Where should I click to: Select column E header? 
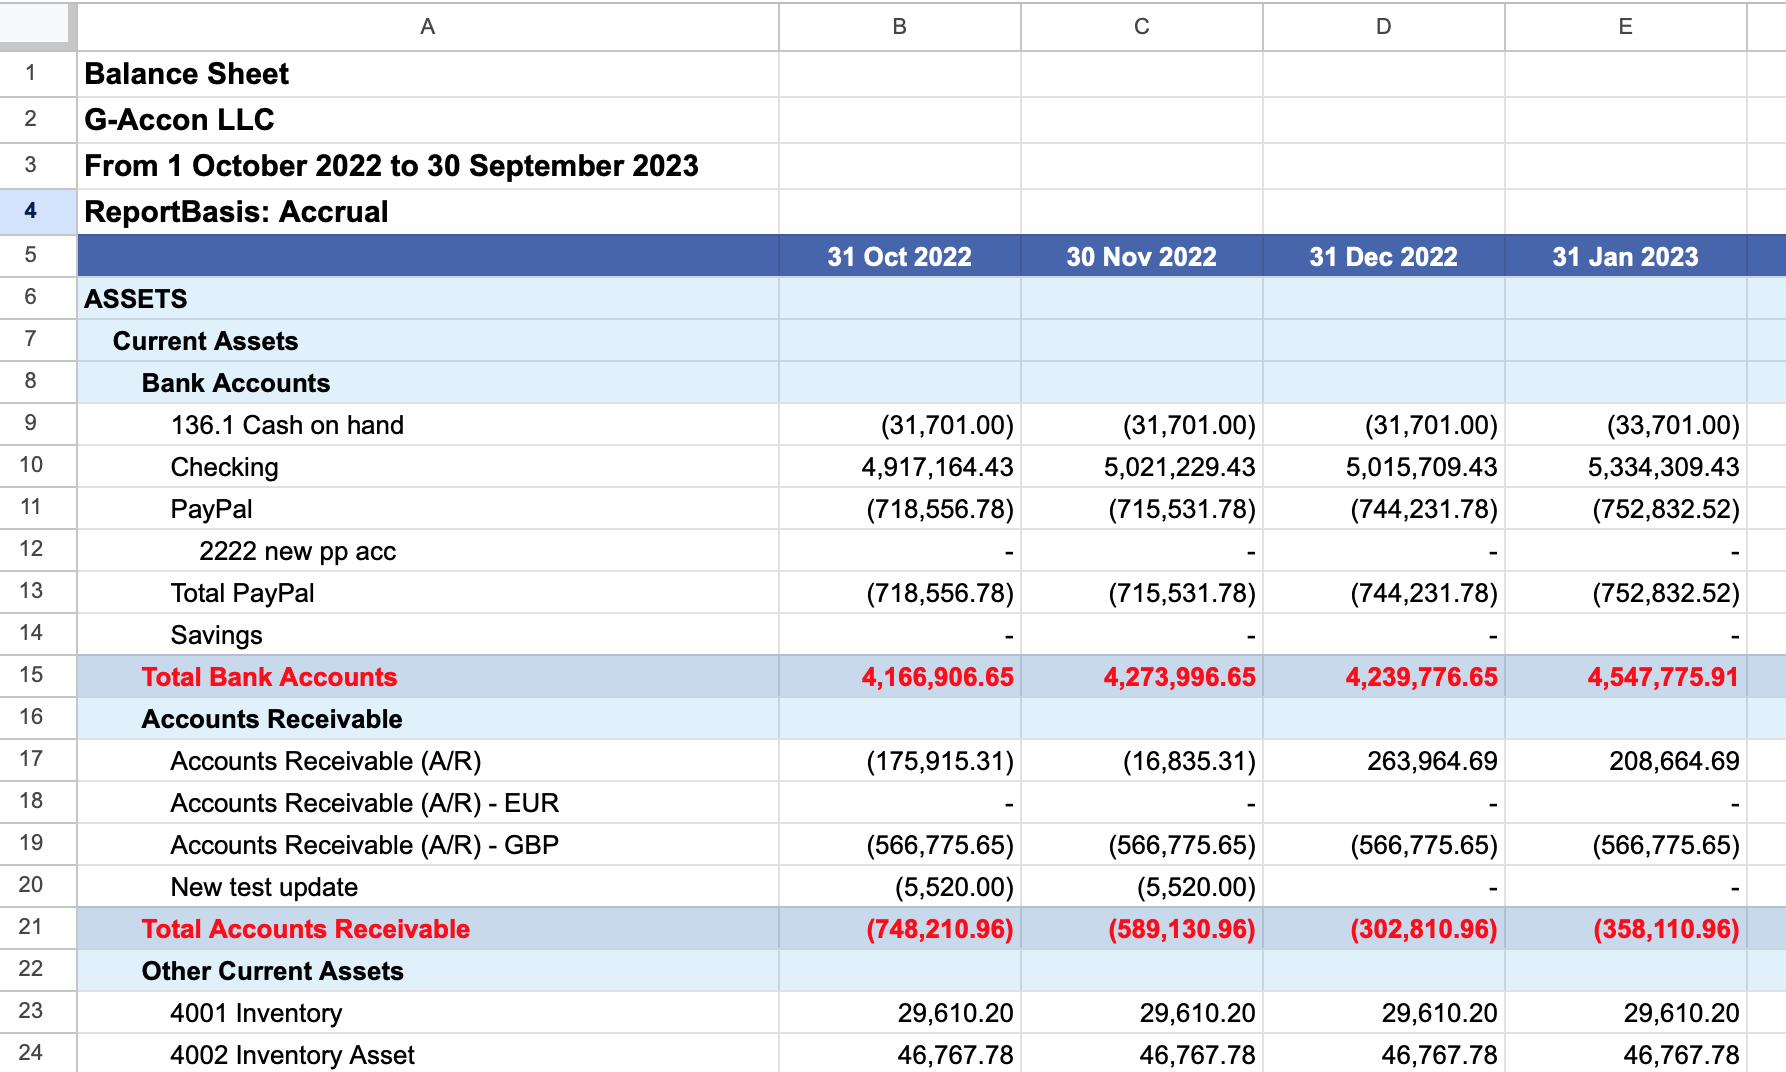[x=1626, y=26]
